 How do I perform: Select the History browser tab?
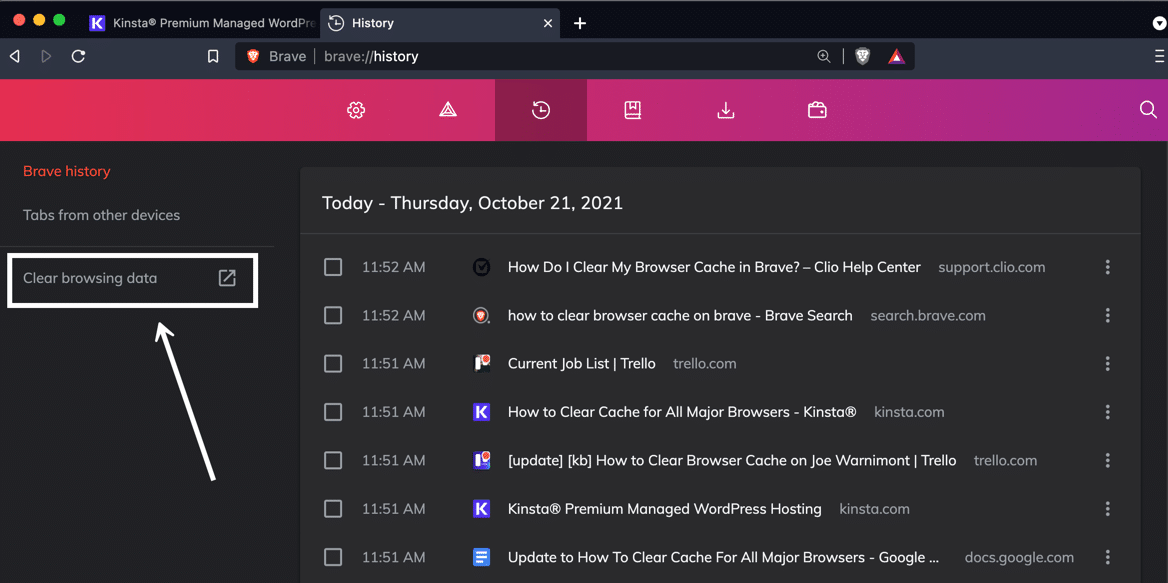pyautogui.click(x=420, y=22)
